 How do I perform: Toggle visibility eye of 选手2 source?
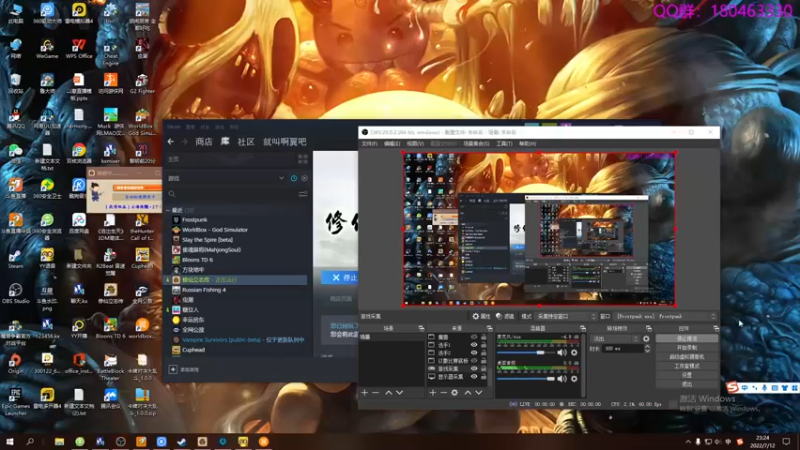pos(474,353)
